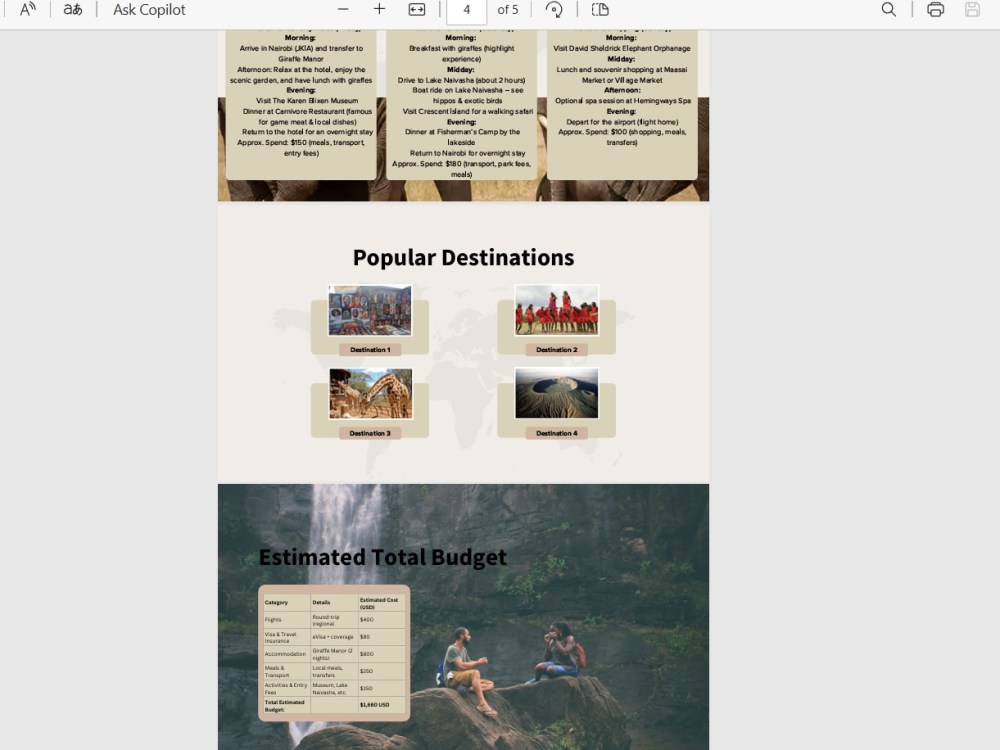Click 'Visit David Sheldrick Elephant Orphanage' line
1000x750 pixels.
[x=622, y=48]
